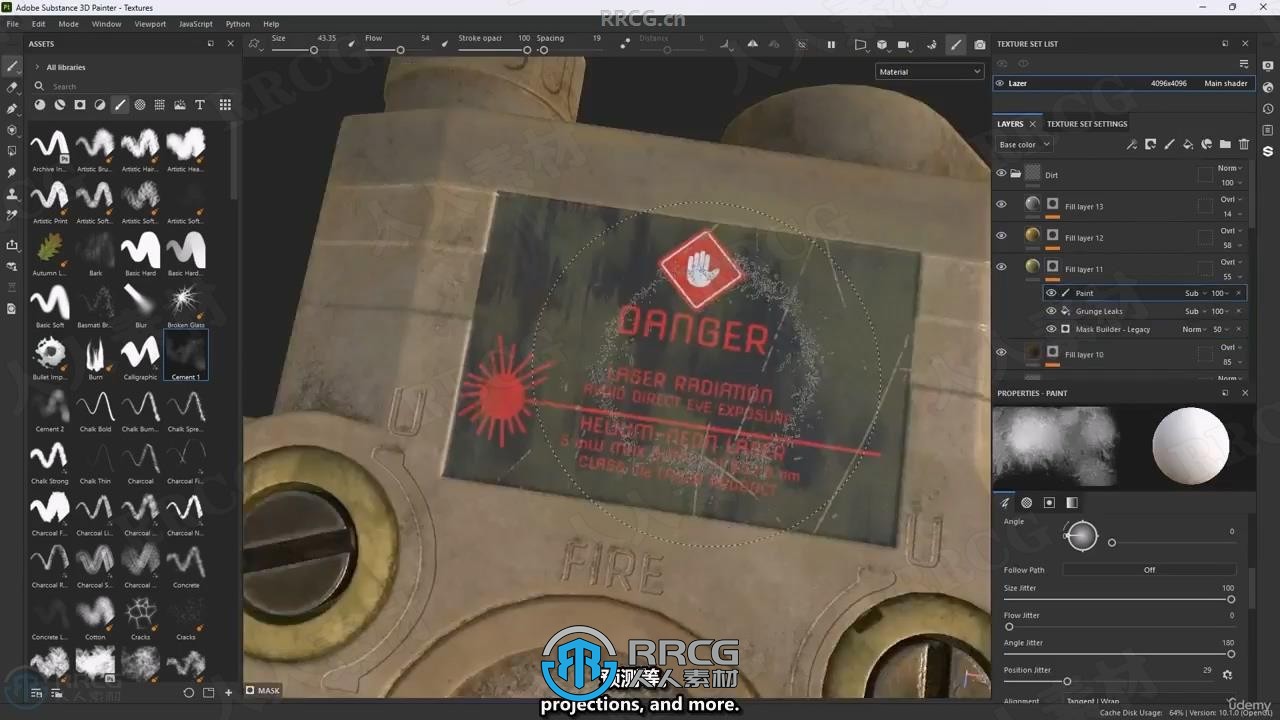Hide the Paint effect

(1051, 293)
